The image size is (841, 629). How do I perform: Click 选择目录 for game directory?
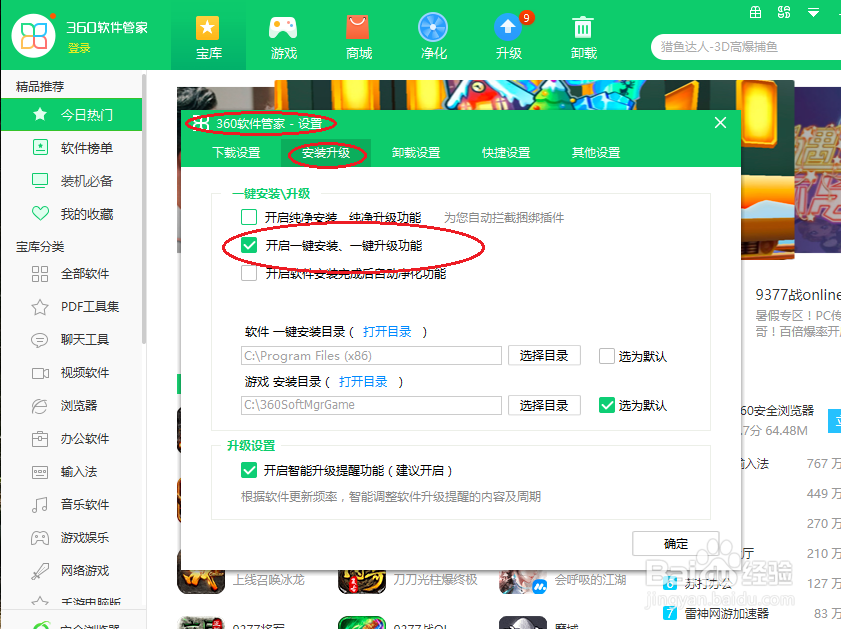point(544,405)
